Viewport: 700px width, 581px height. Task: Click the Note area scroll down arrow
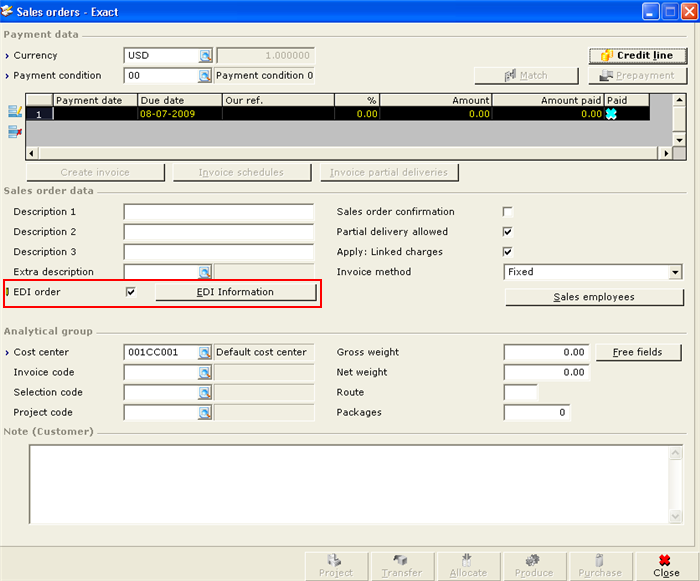[x=675, y=517]
